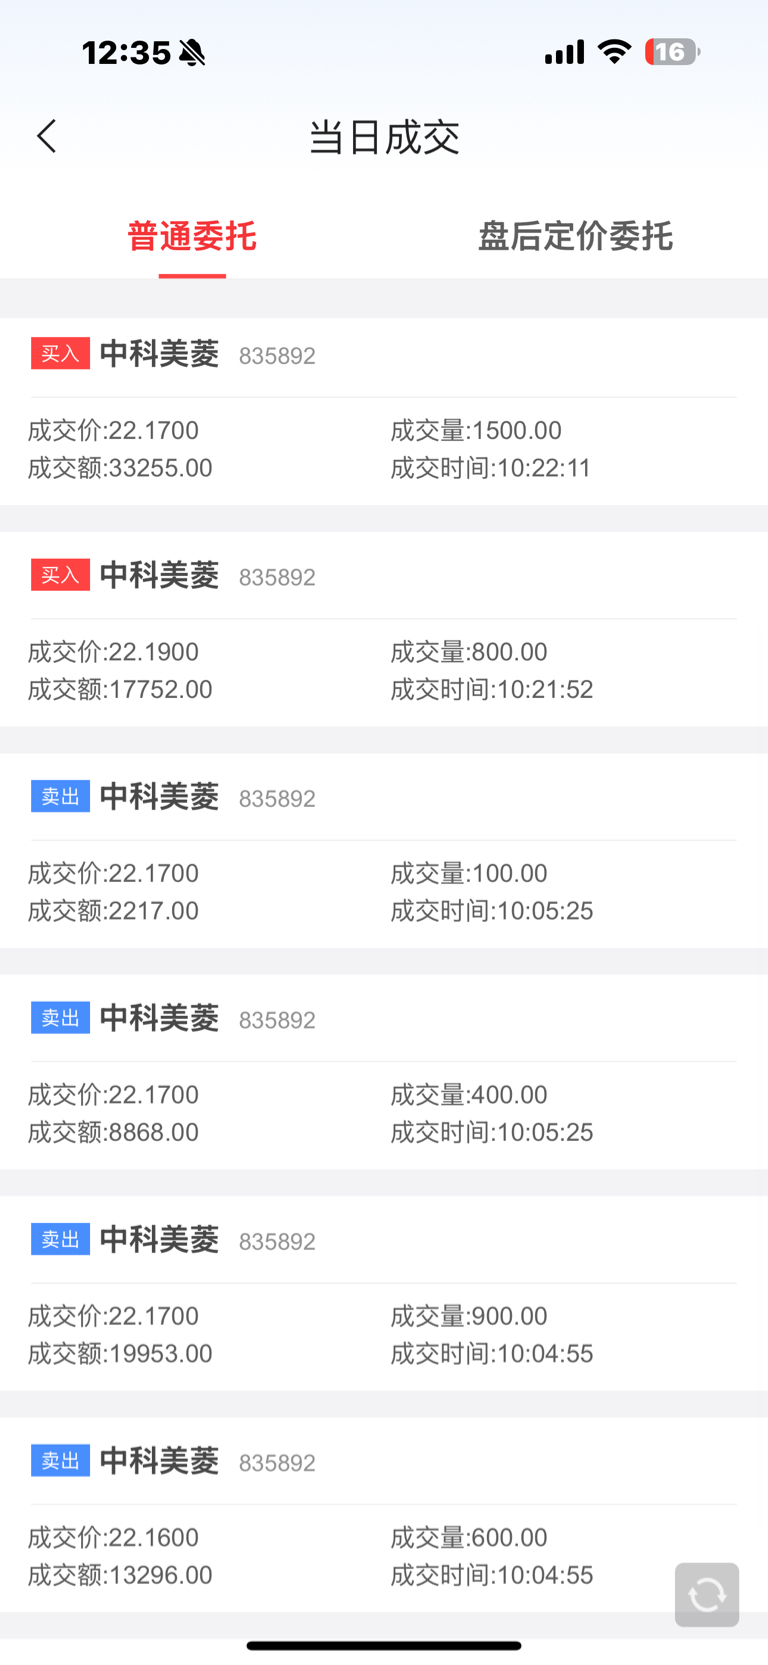
Task: Tap stock code 835892 in first record
Action: click(277, 356)
